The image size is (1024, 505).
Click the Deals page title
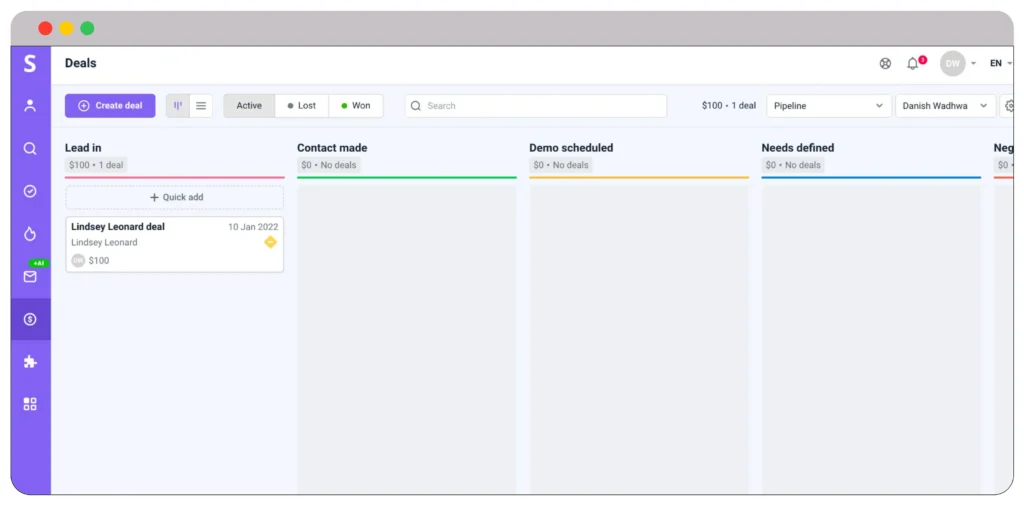point(80,63)
